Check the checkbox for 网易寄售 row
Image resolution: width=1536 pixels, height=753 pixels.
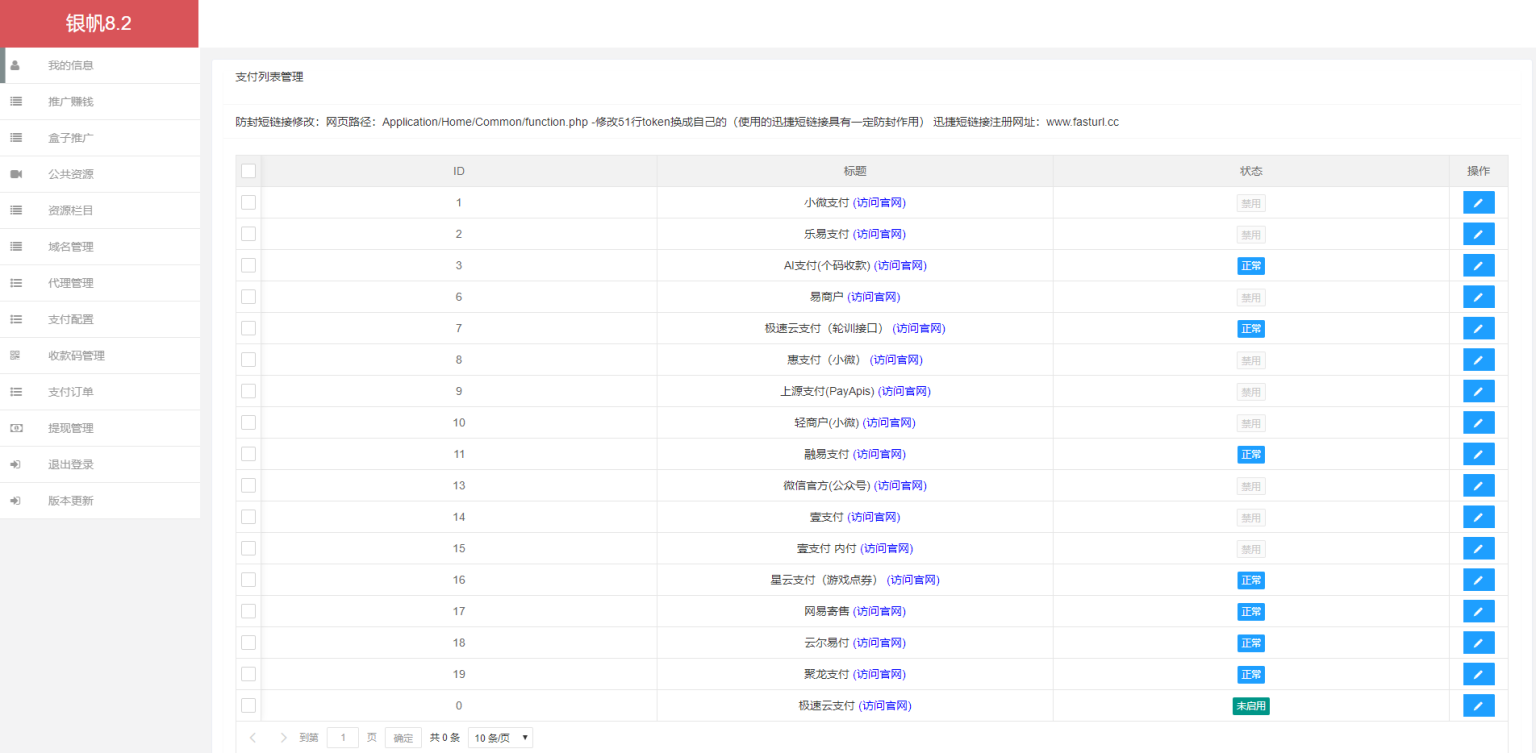pyautogui.click(x=248, y=610)
